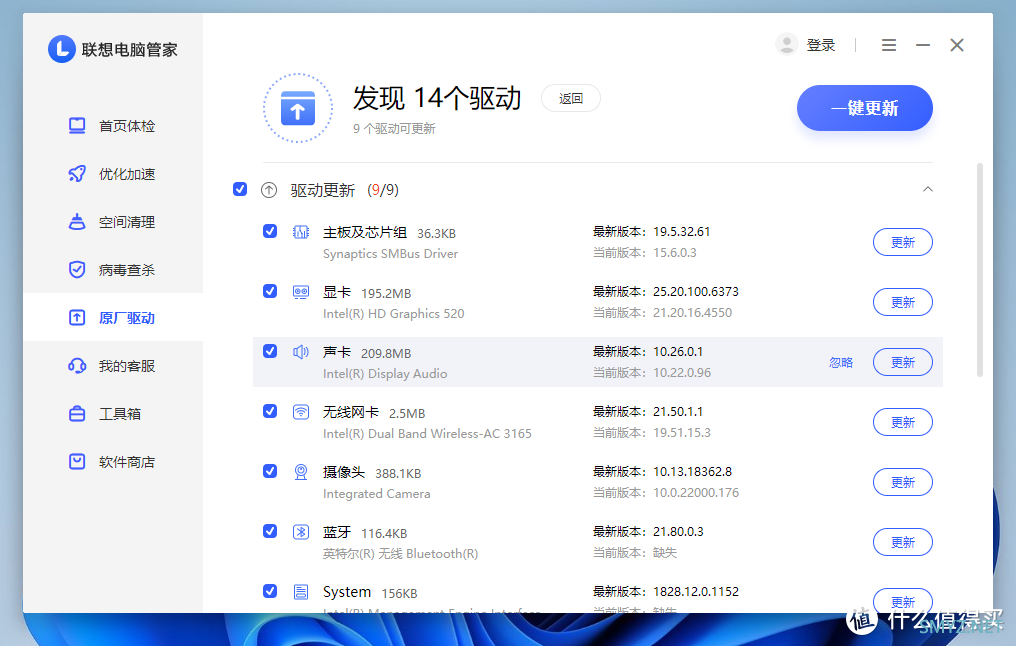This screenshot has width=1016, height=646.
Task: Open 首页体检 home checkup page
Action: tap(113, 126)
